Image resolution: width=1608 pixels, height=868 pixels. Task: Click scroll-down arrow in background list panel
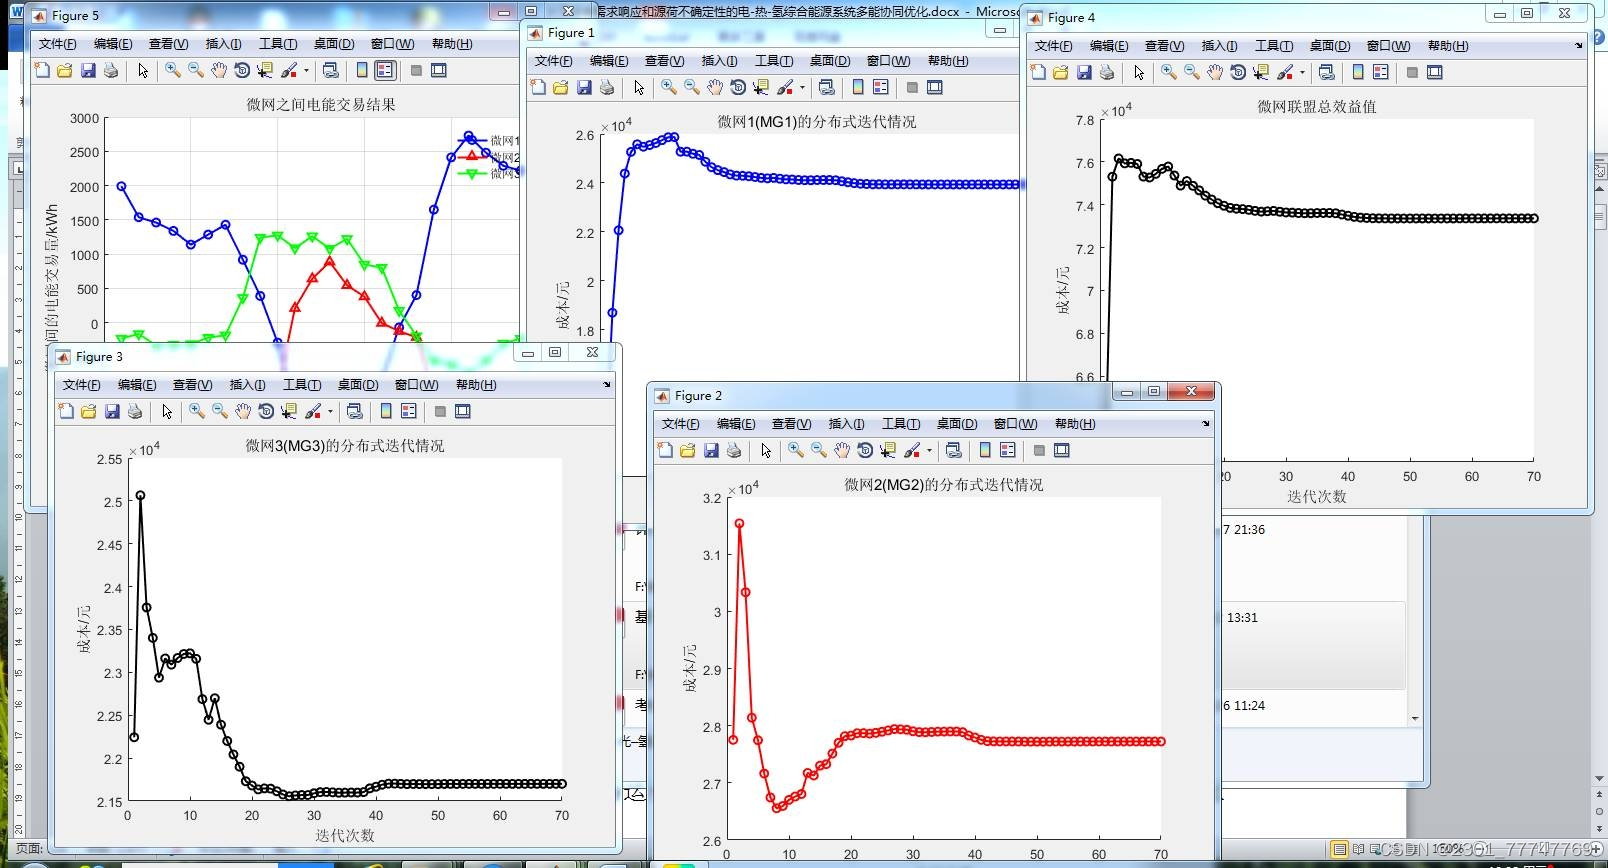pyautogui.click(x=1414, y=718)
